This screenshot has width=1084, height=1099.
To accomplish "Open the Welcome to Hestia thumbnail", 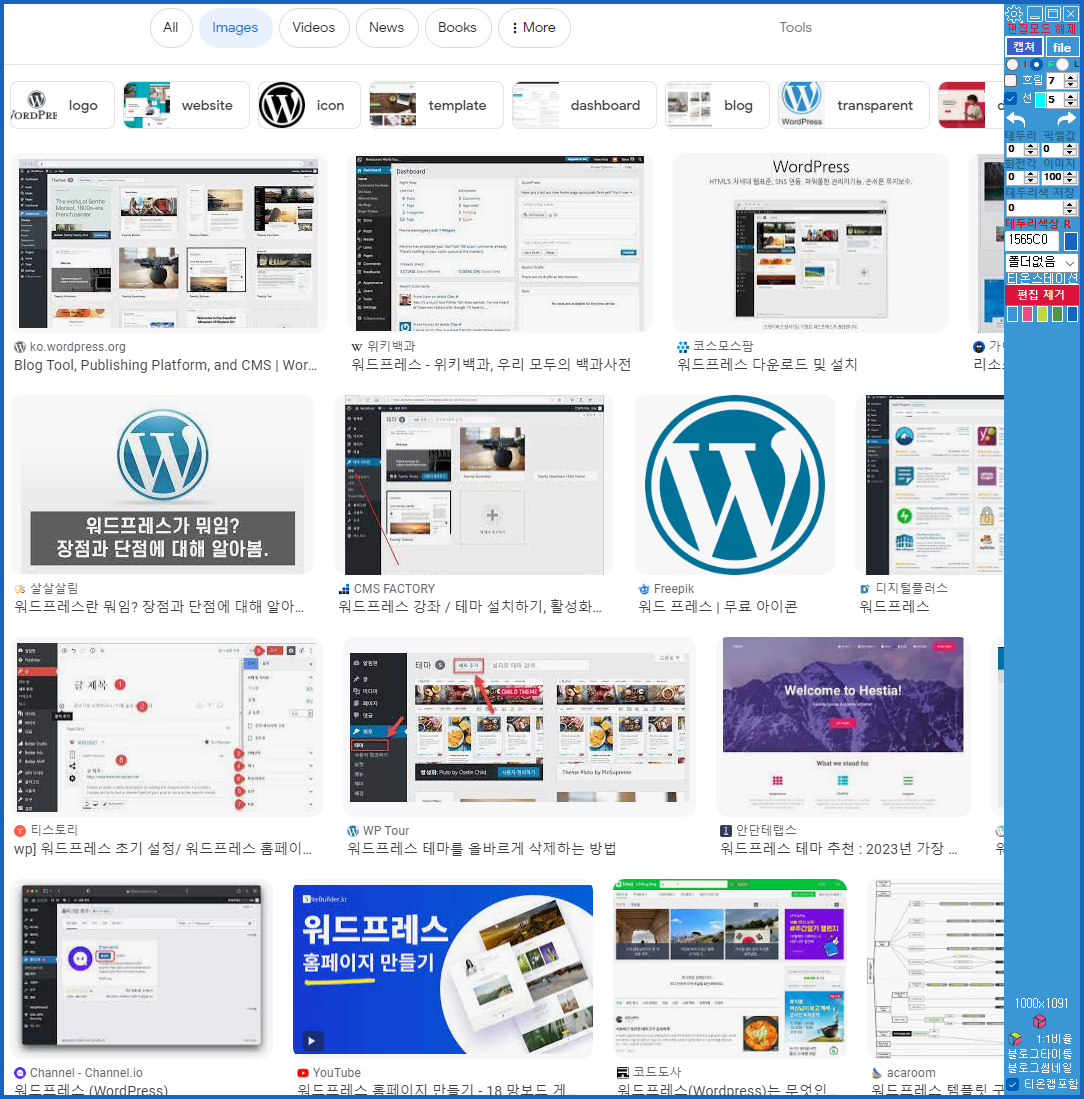I will pos(843,726).
